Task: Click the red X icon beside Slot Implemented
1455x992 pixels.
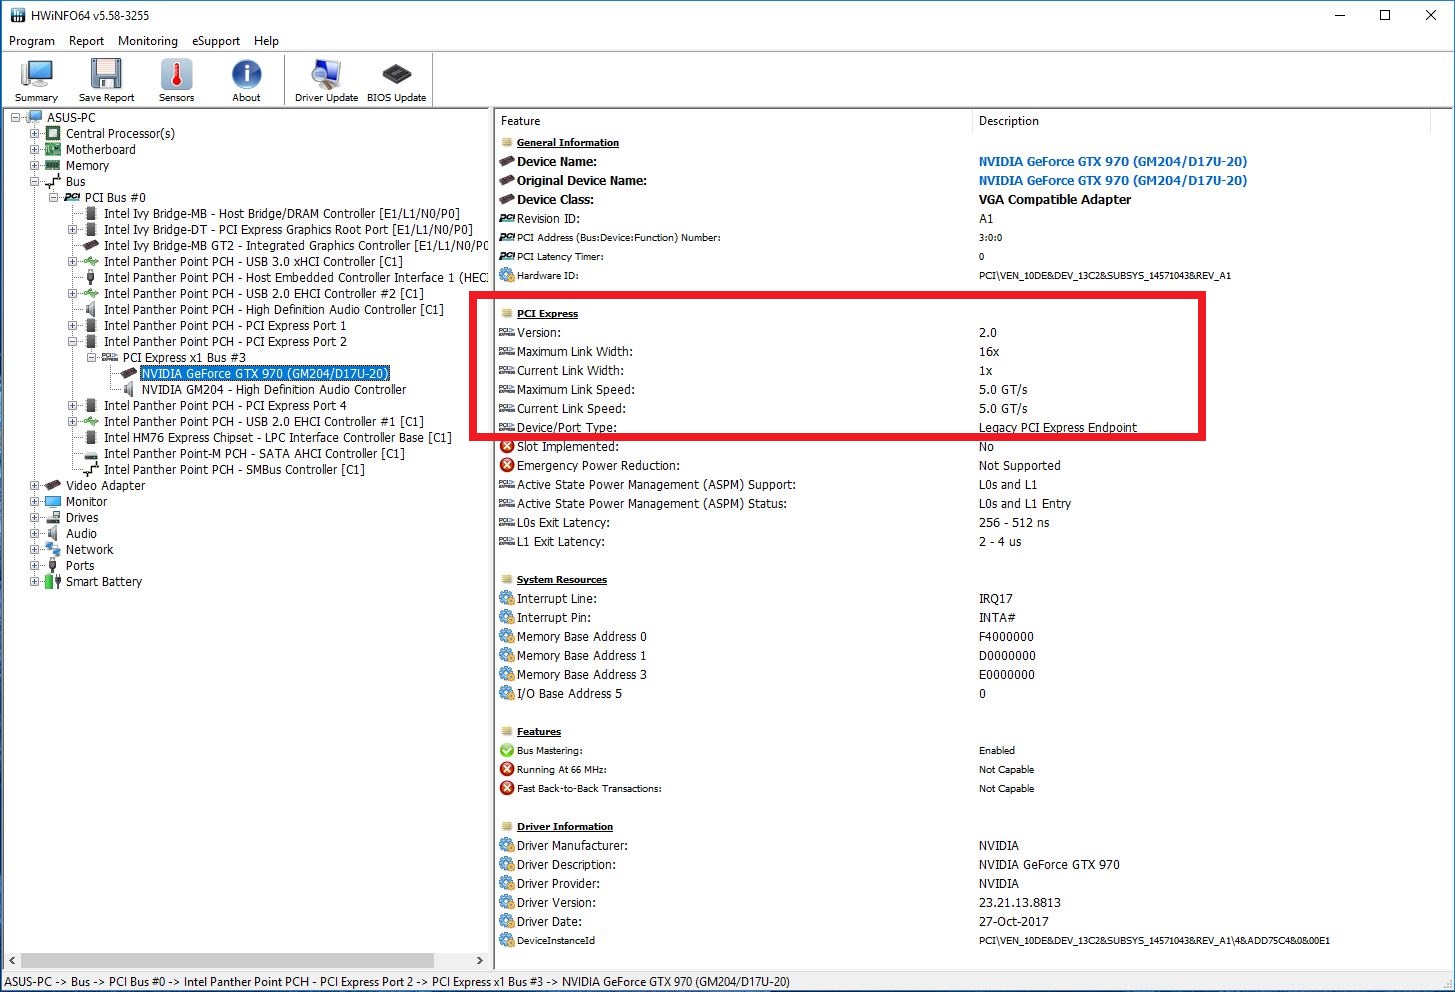Action: pos(507,446)
